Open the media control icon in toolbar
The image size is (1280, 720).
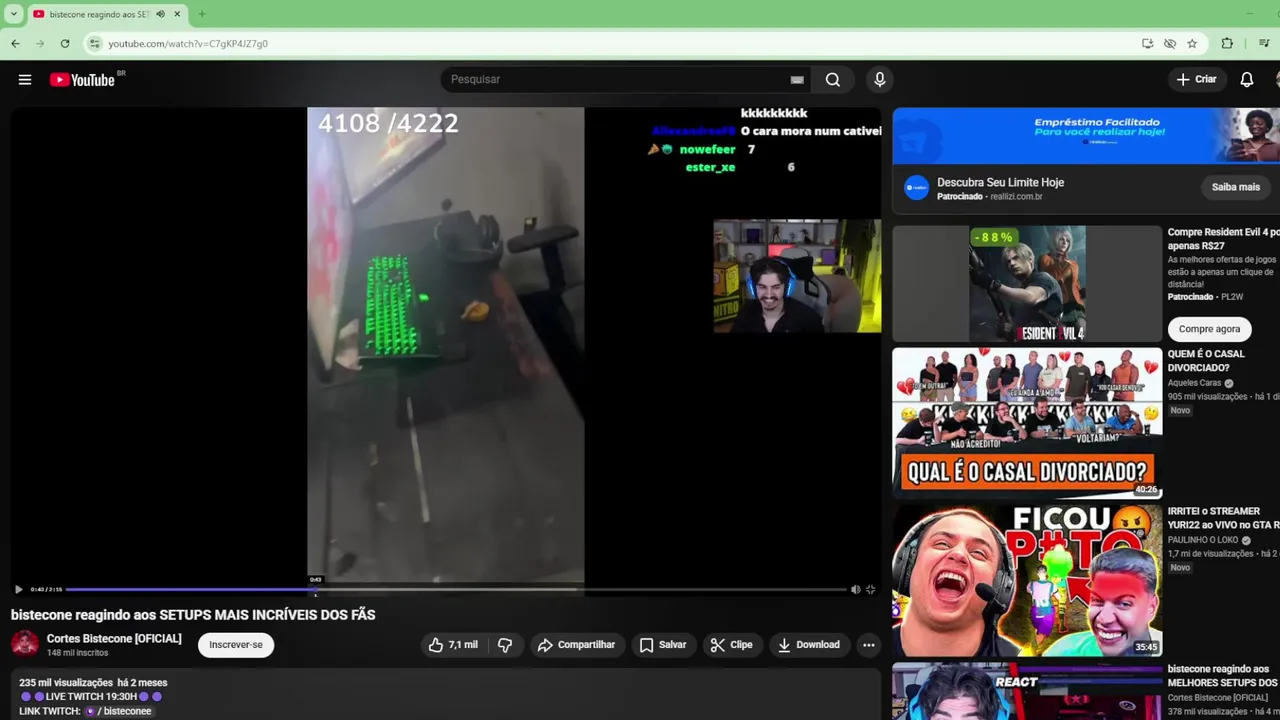click(1264, 43)
